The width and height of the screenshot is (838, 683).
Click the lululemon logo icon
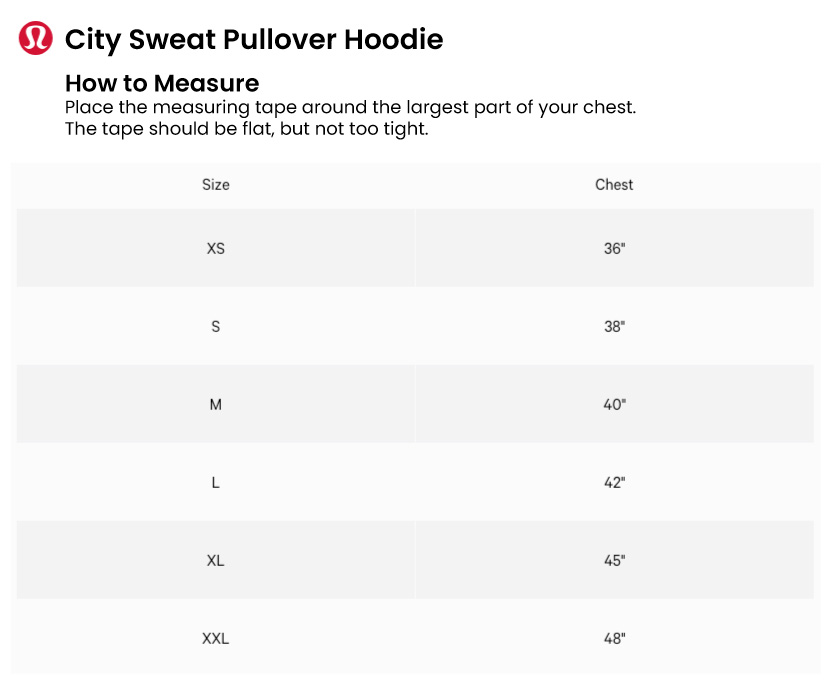click(x=35, y=39)
